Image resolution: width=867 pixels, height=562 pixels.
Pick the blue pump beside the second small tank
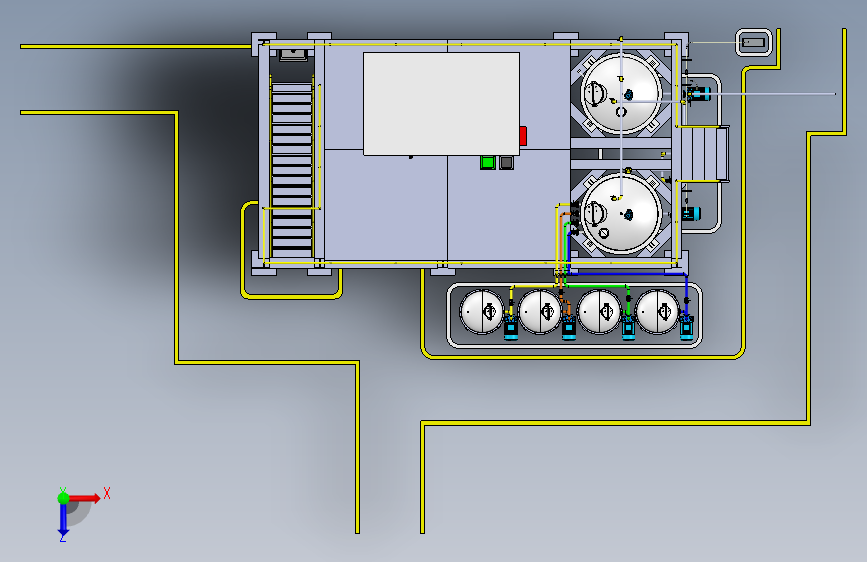coord(569,327)
